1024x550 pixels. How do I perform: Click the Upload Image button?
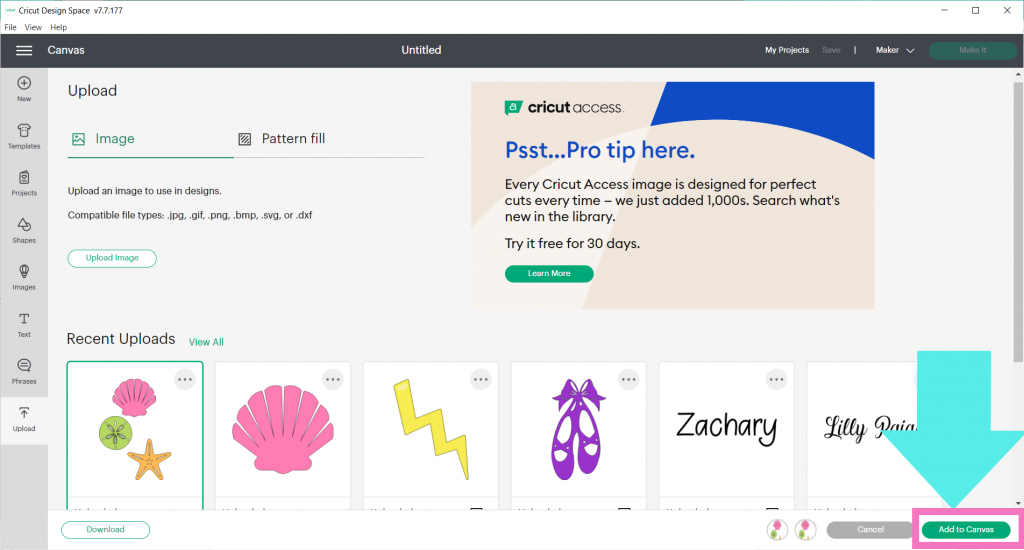point(112,258)
